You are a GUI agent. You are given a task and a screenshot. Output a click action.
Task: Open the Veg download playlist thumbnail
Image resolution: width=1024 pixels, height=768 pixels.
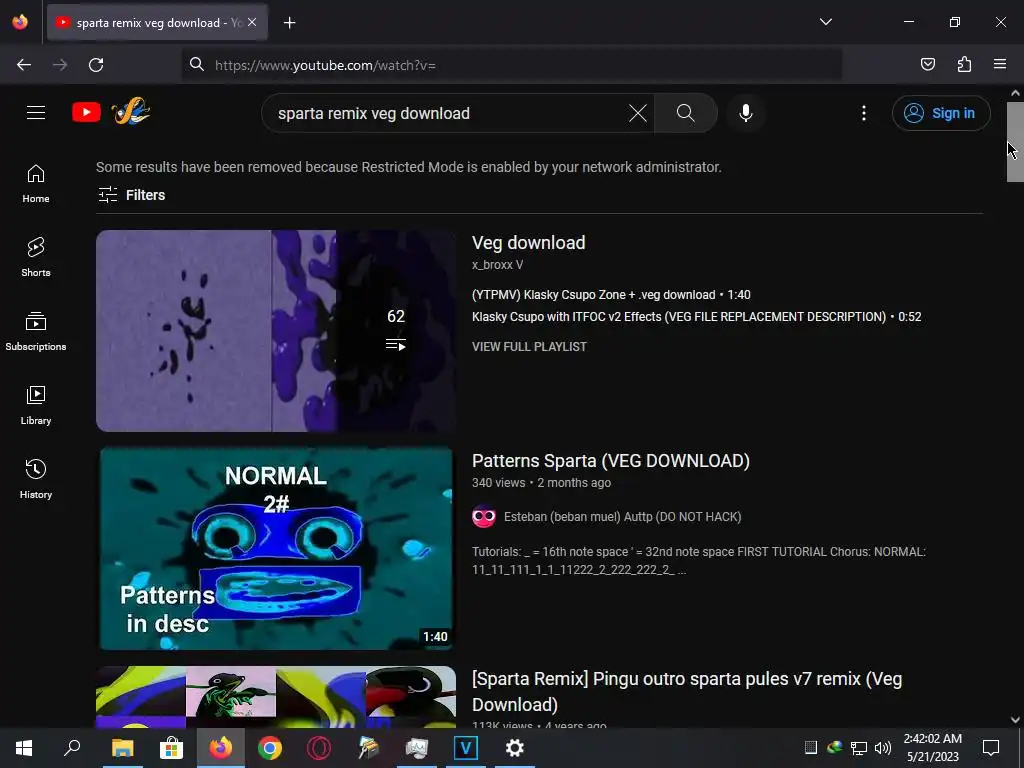point(276,330)
